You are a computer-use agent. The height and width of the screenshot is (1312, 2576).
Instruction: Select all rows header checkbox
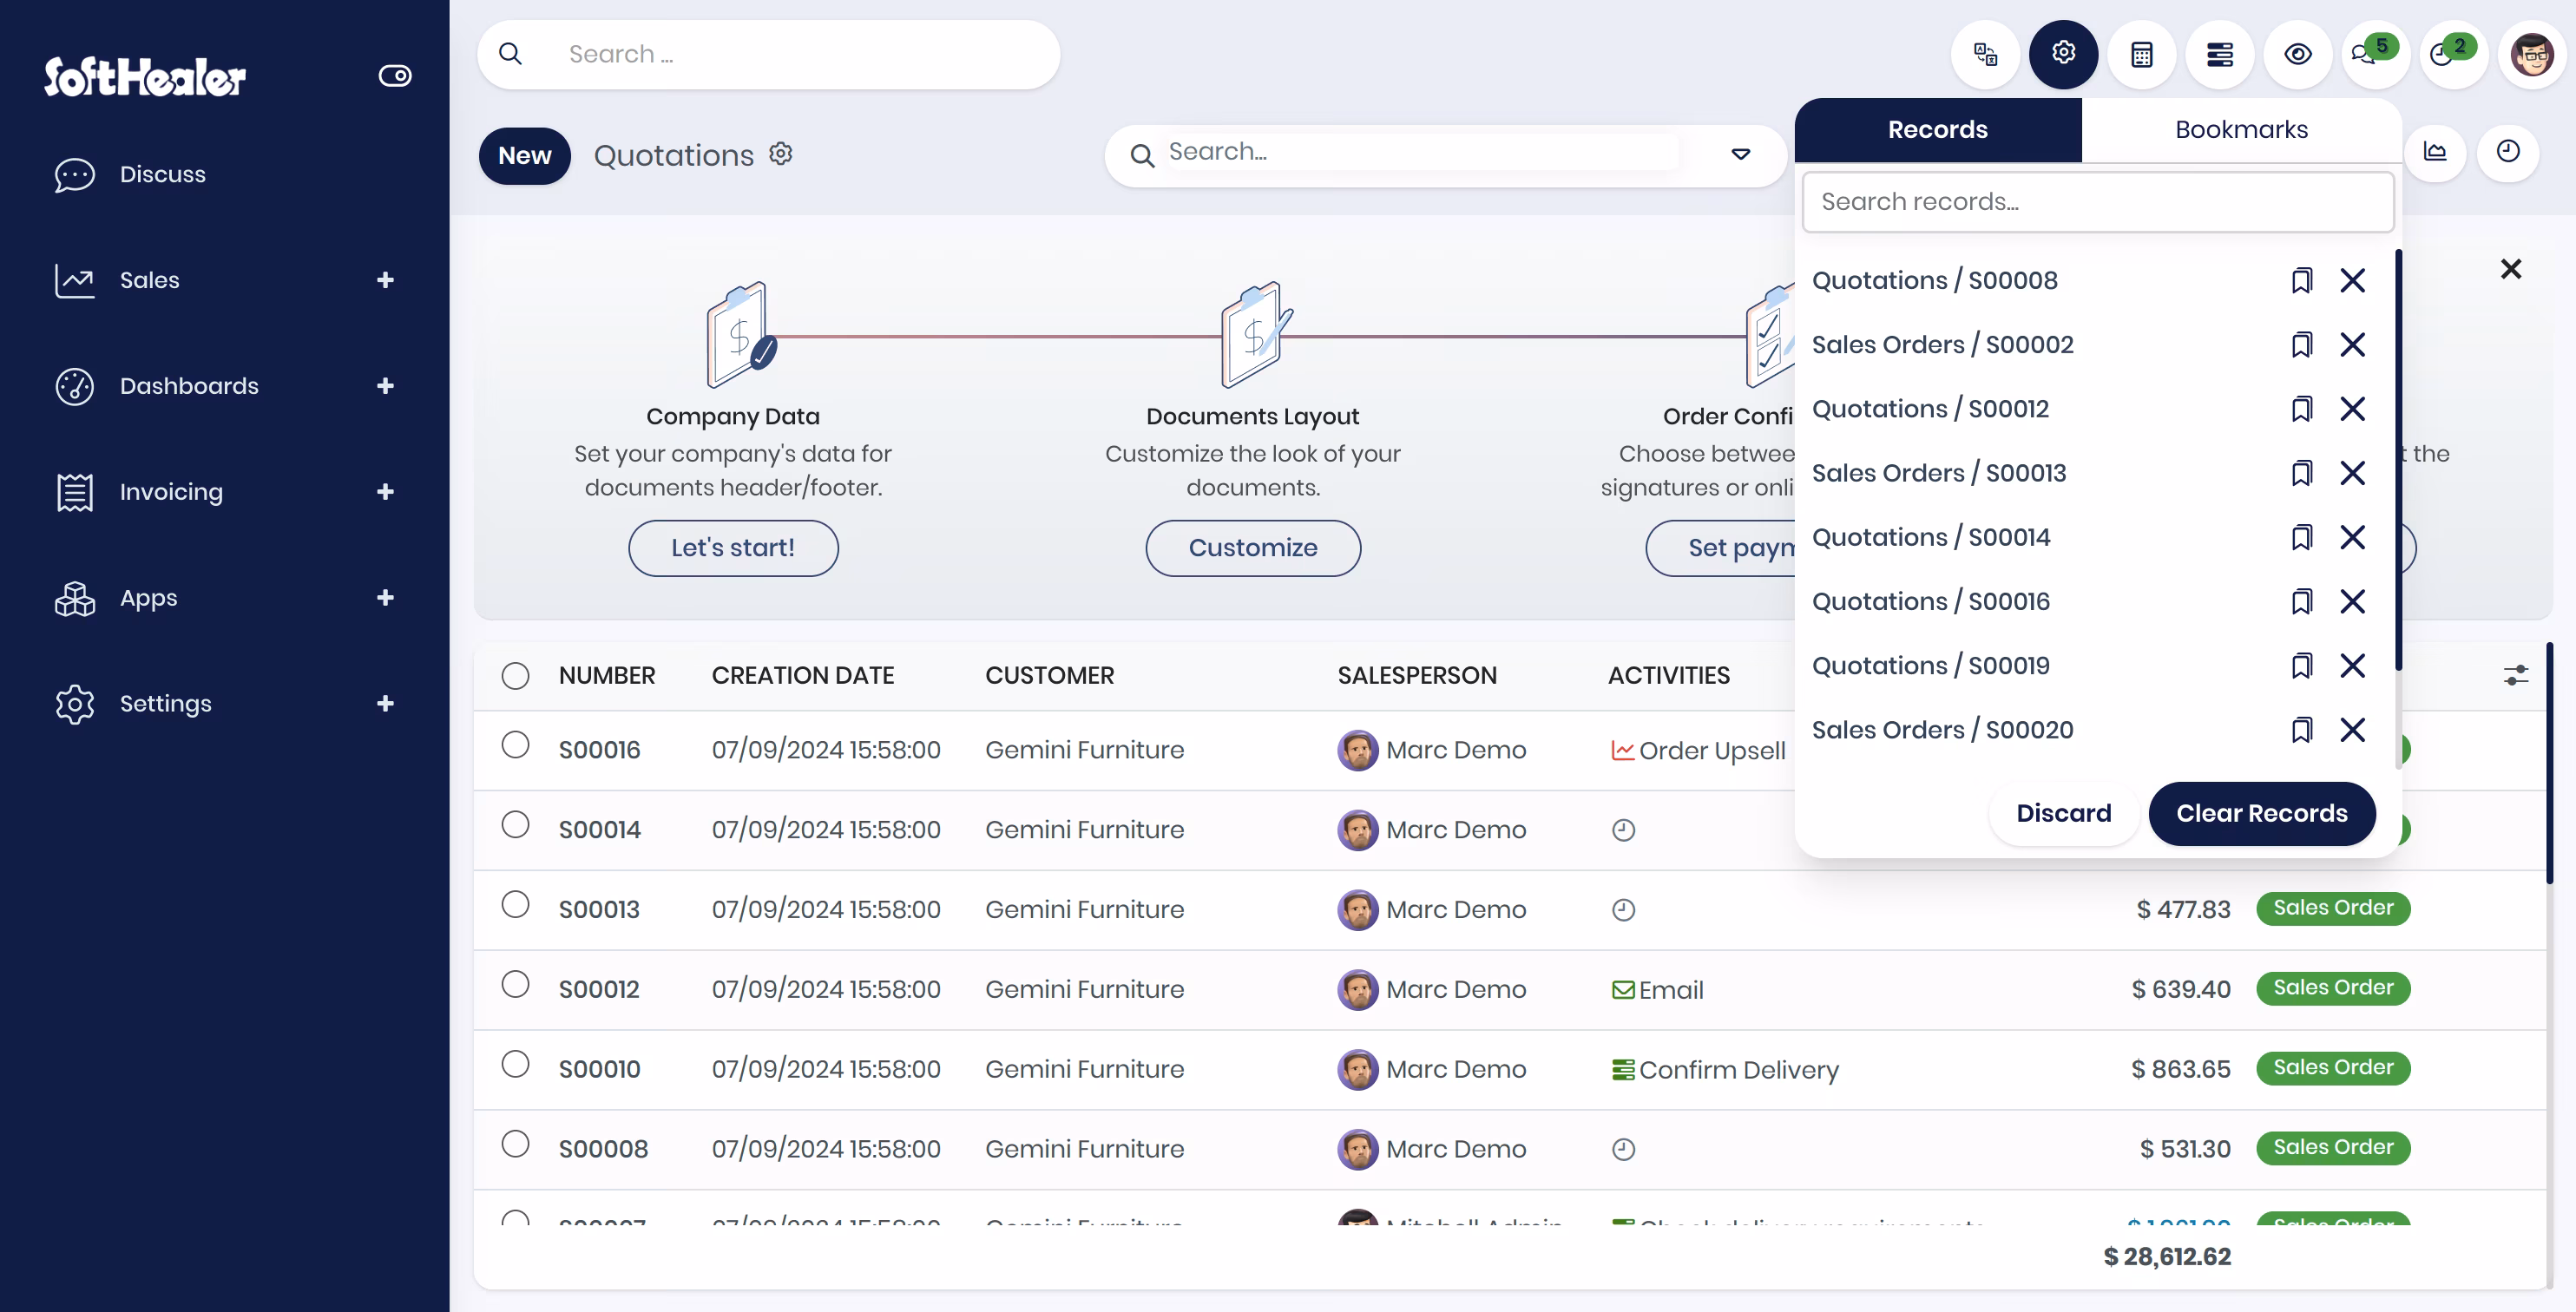(x=515, y=676)
